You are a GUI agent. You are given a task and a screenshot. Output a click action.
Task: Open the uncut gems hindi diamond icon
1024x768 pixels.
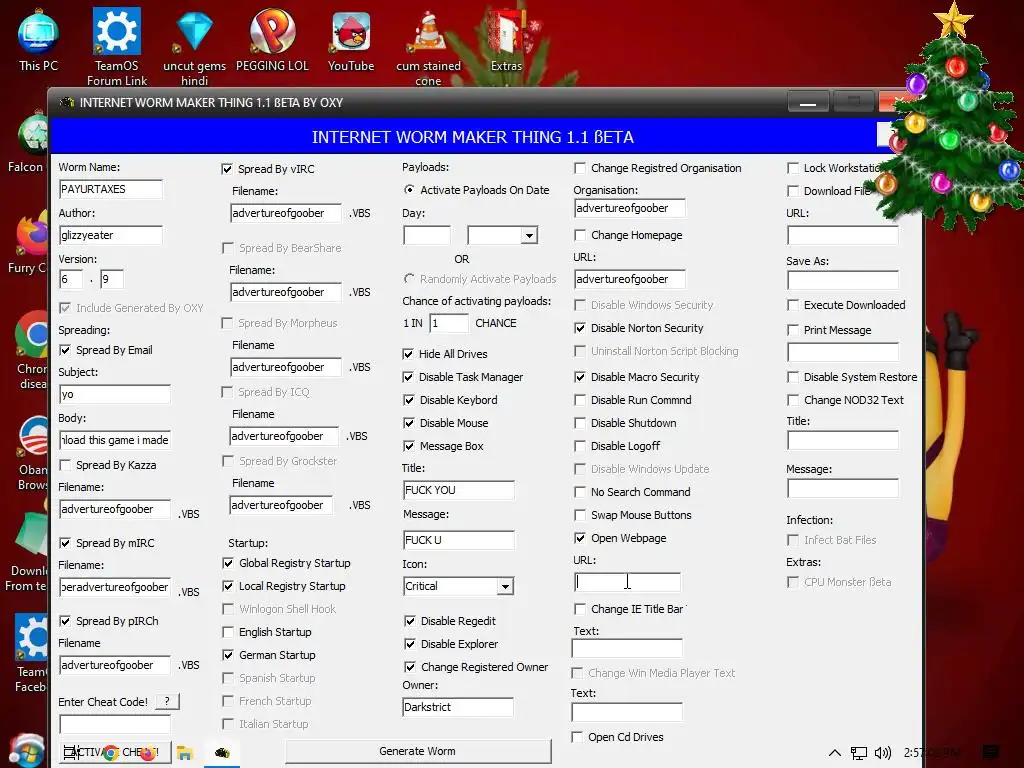click(x=194, y=47)
